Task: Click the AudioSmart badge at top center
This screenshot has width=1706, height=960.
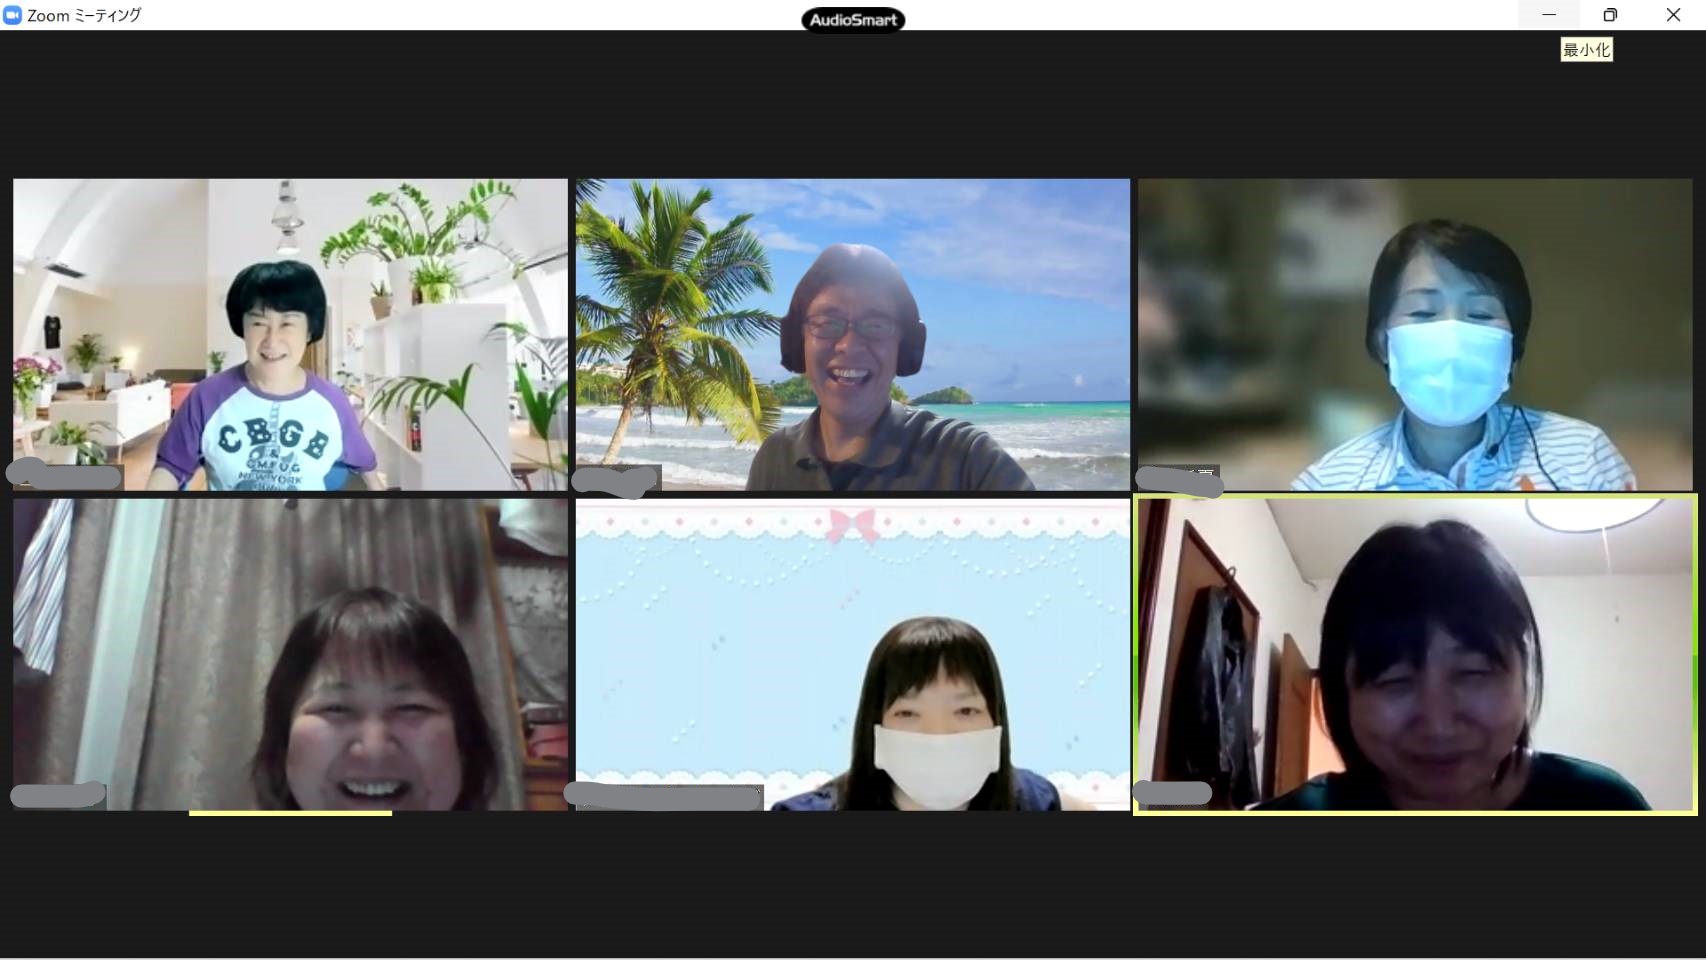Action: (x=853, y=20)
